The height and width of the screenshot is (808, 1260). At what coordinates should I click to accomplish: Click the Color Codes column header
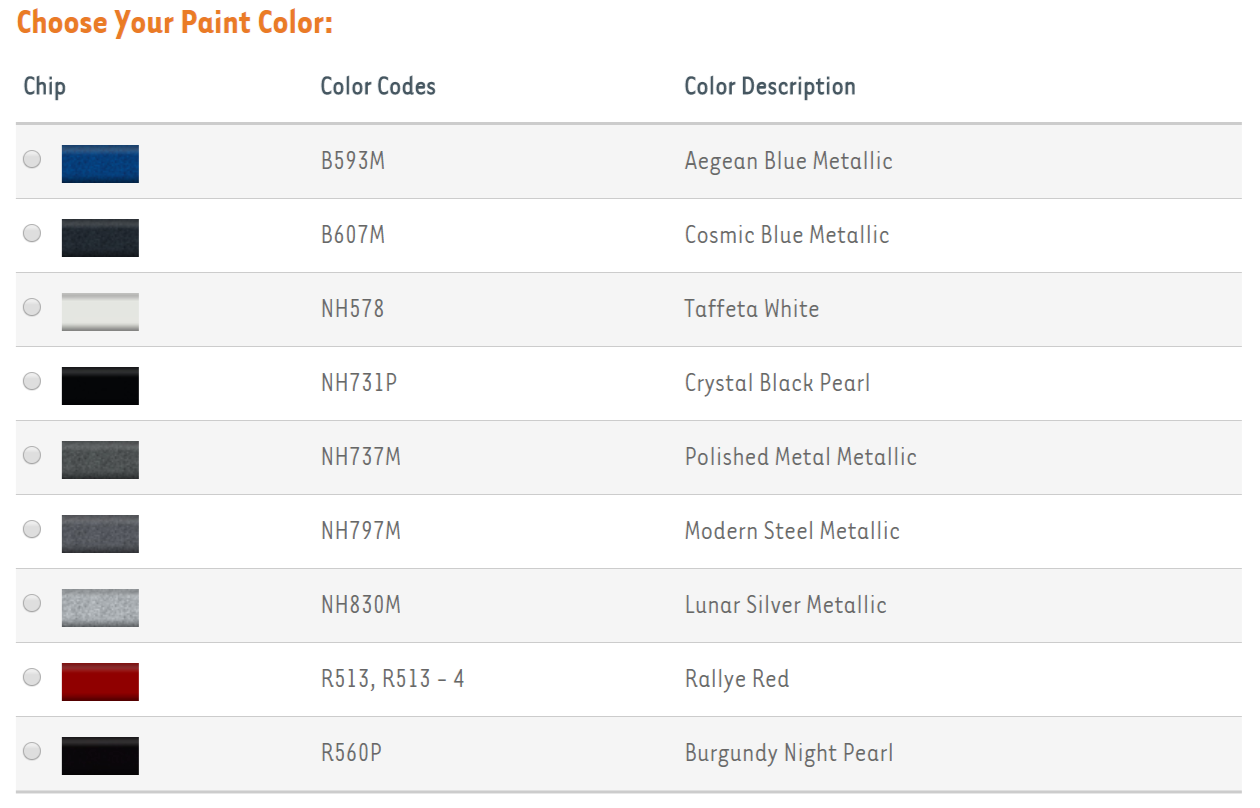coord(377,87)
